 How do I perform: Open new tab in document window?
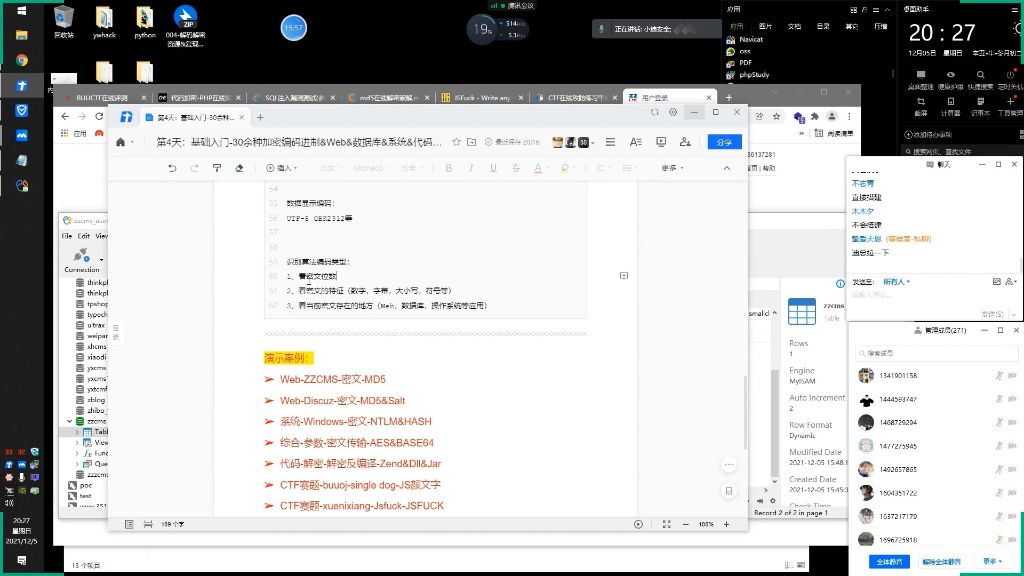(x=260, y=118)
